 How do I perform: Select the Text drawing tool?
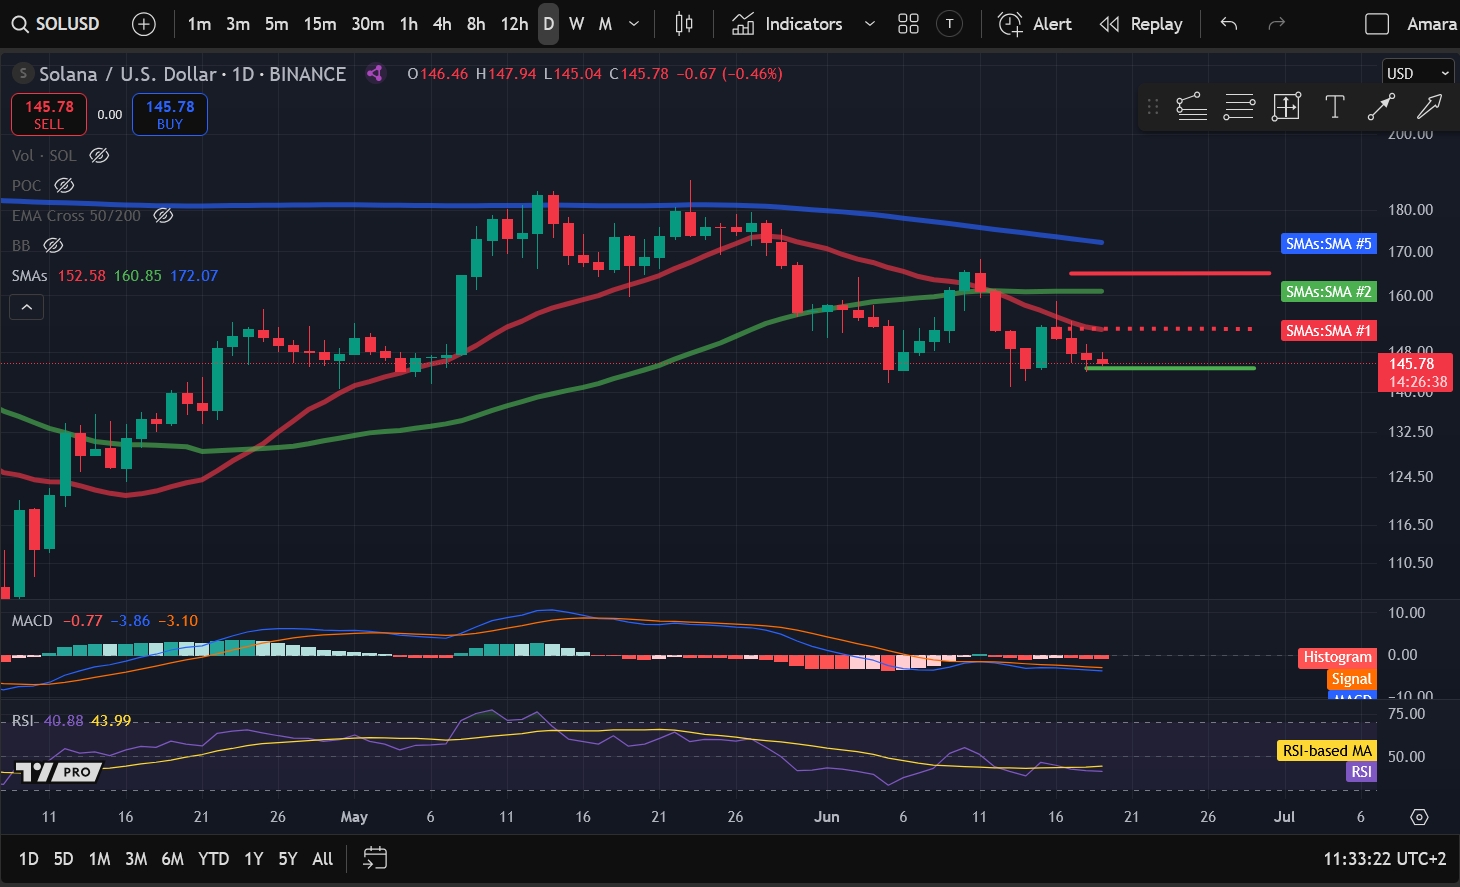pyautogui.click(x=1334, y=107)
